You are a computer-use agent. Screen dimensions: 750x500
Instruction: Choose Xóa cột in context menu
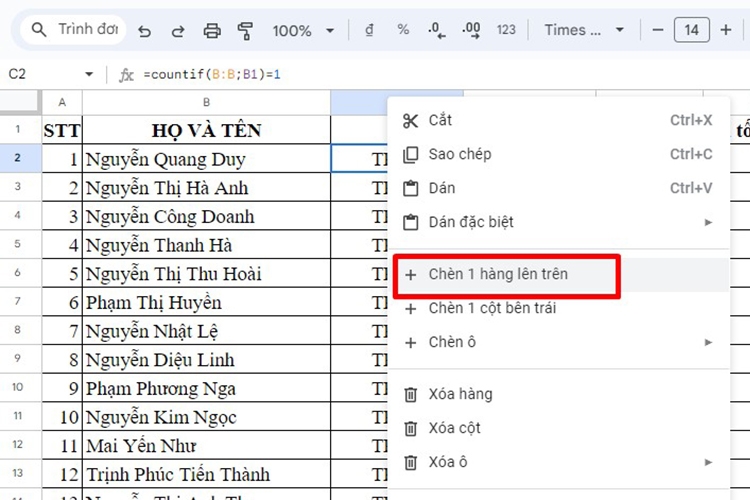[558, 429]
